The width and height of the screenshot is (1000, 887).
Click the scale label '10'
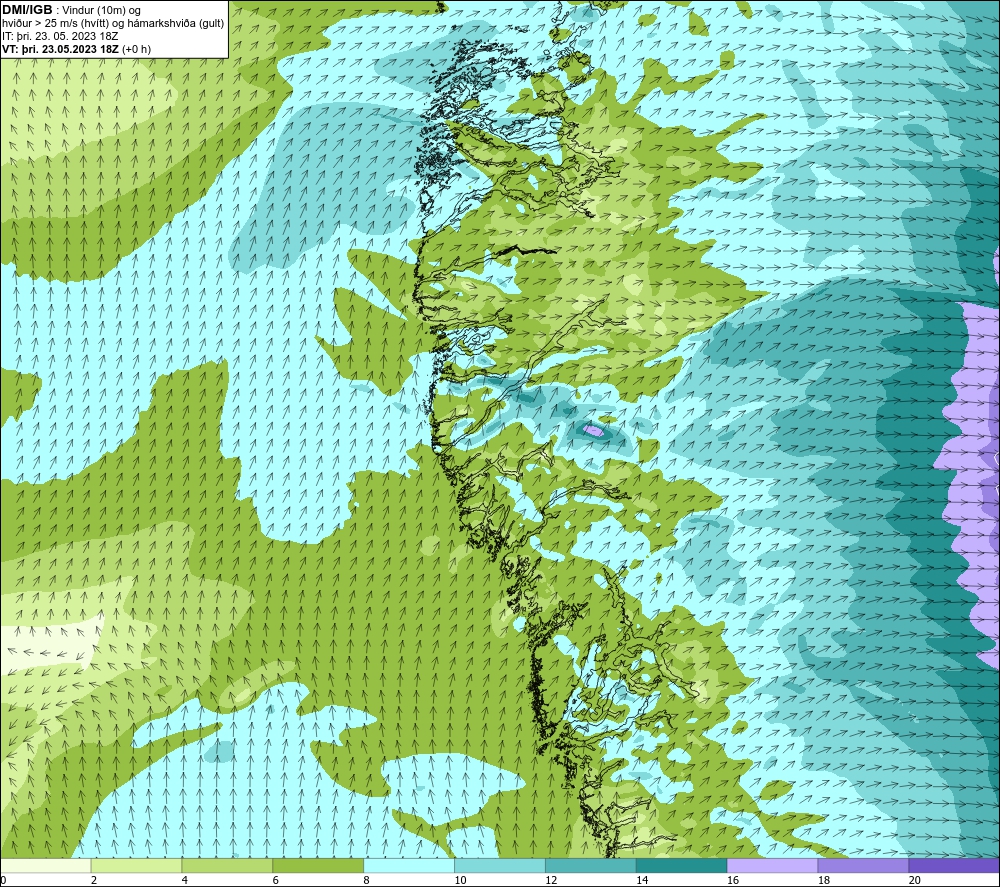tap(460, 880)
